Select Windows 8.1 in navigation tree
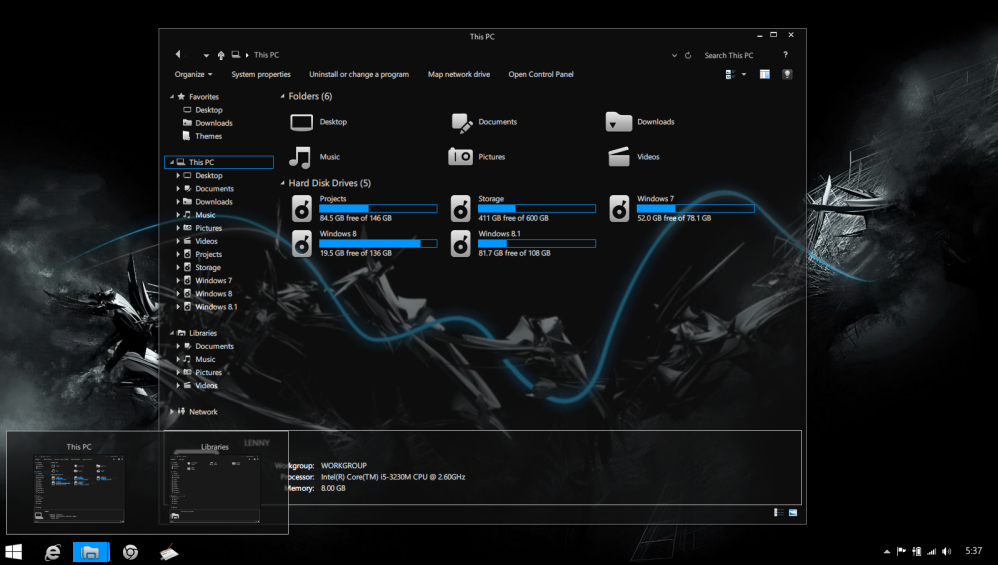Image resolution: width=998 pixels, height=565 pixels. pos(216,307)
